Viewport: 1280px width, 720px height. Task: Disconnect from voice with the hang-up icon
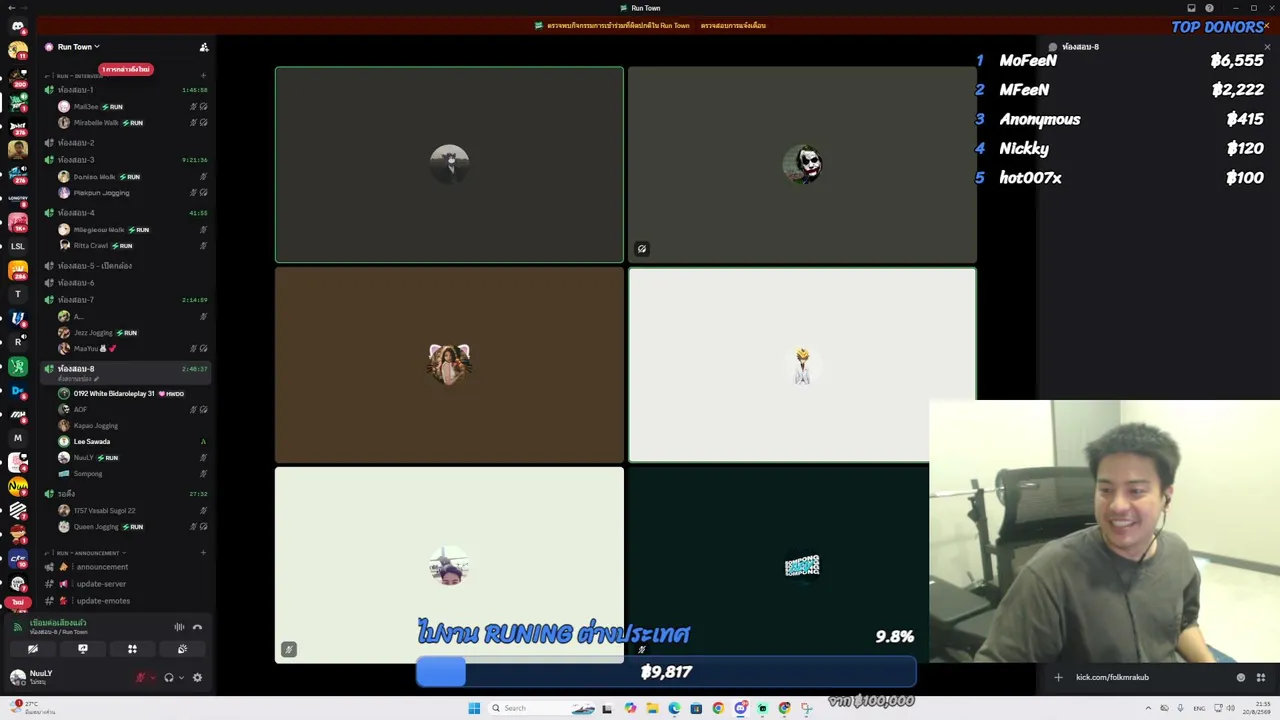pyautogui.click(x=197, y=627)
